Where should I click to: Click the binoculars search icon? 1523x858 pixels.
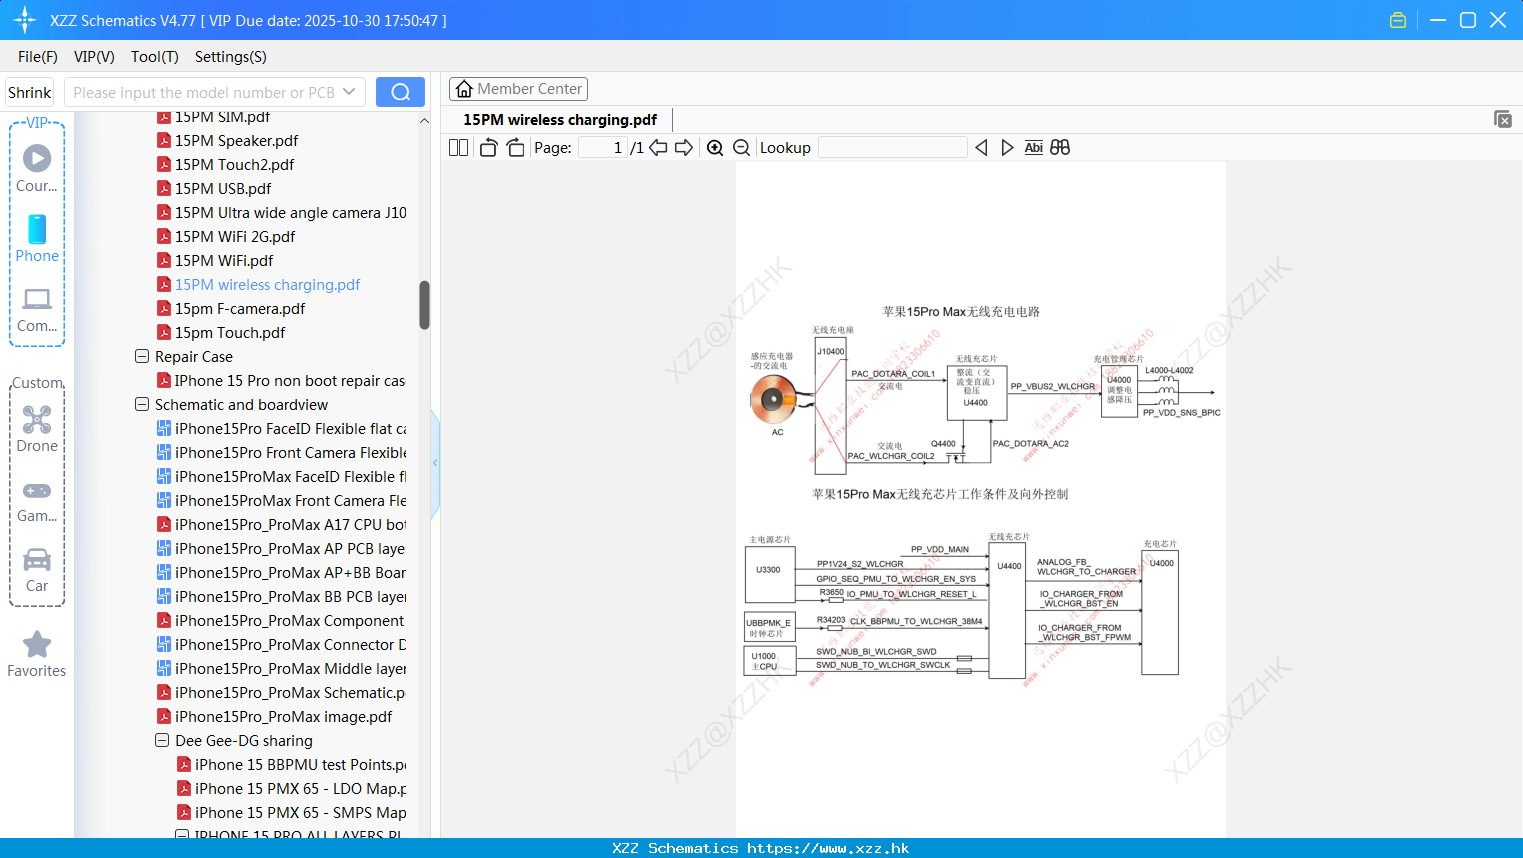(1060, 148)
